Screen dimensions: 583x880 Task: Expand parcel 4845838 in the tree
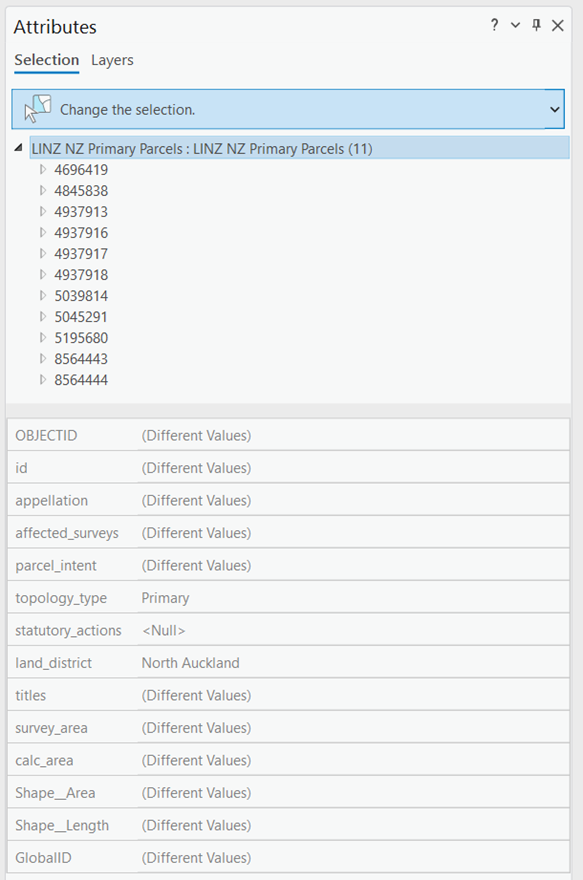tap(42, 191)
